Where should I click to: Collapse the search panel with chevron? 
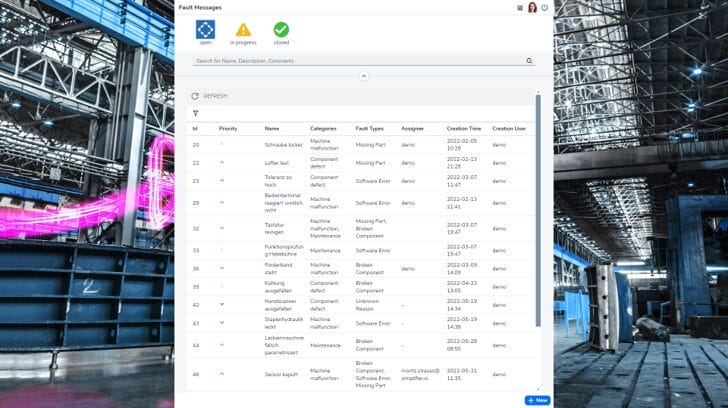coord(364,76)
